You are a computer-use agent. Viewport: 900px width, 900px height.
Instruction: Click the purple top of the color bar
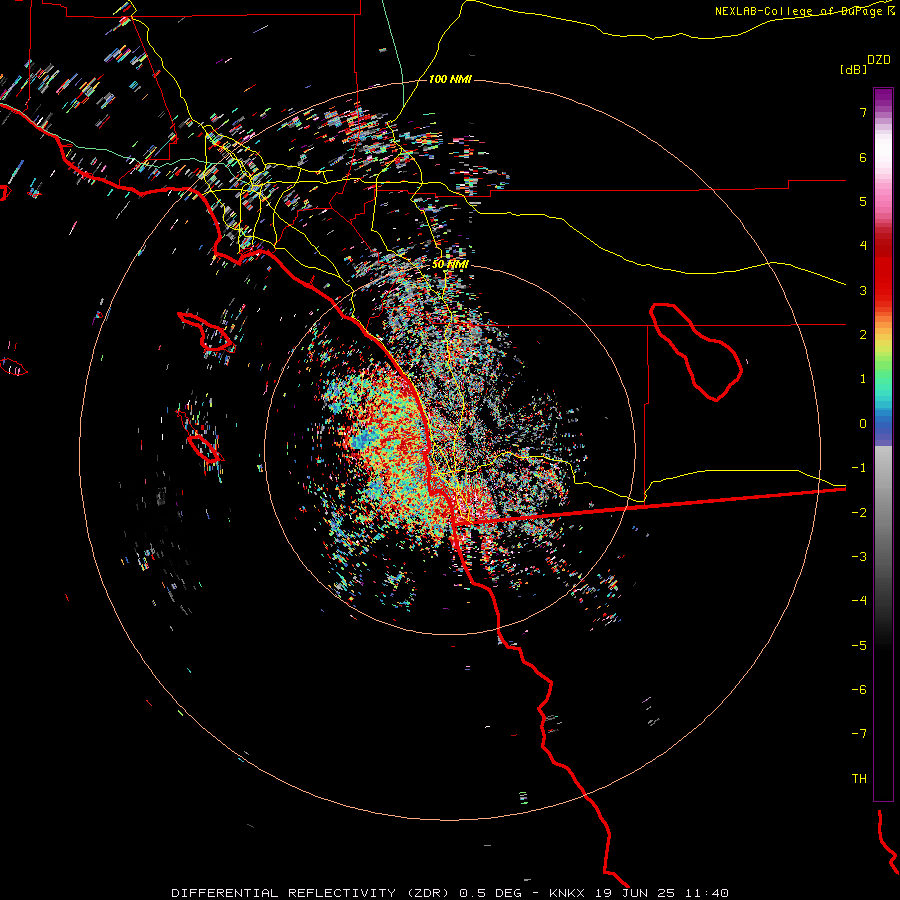[x=883, y=98]
